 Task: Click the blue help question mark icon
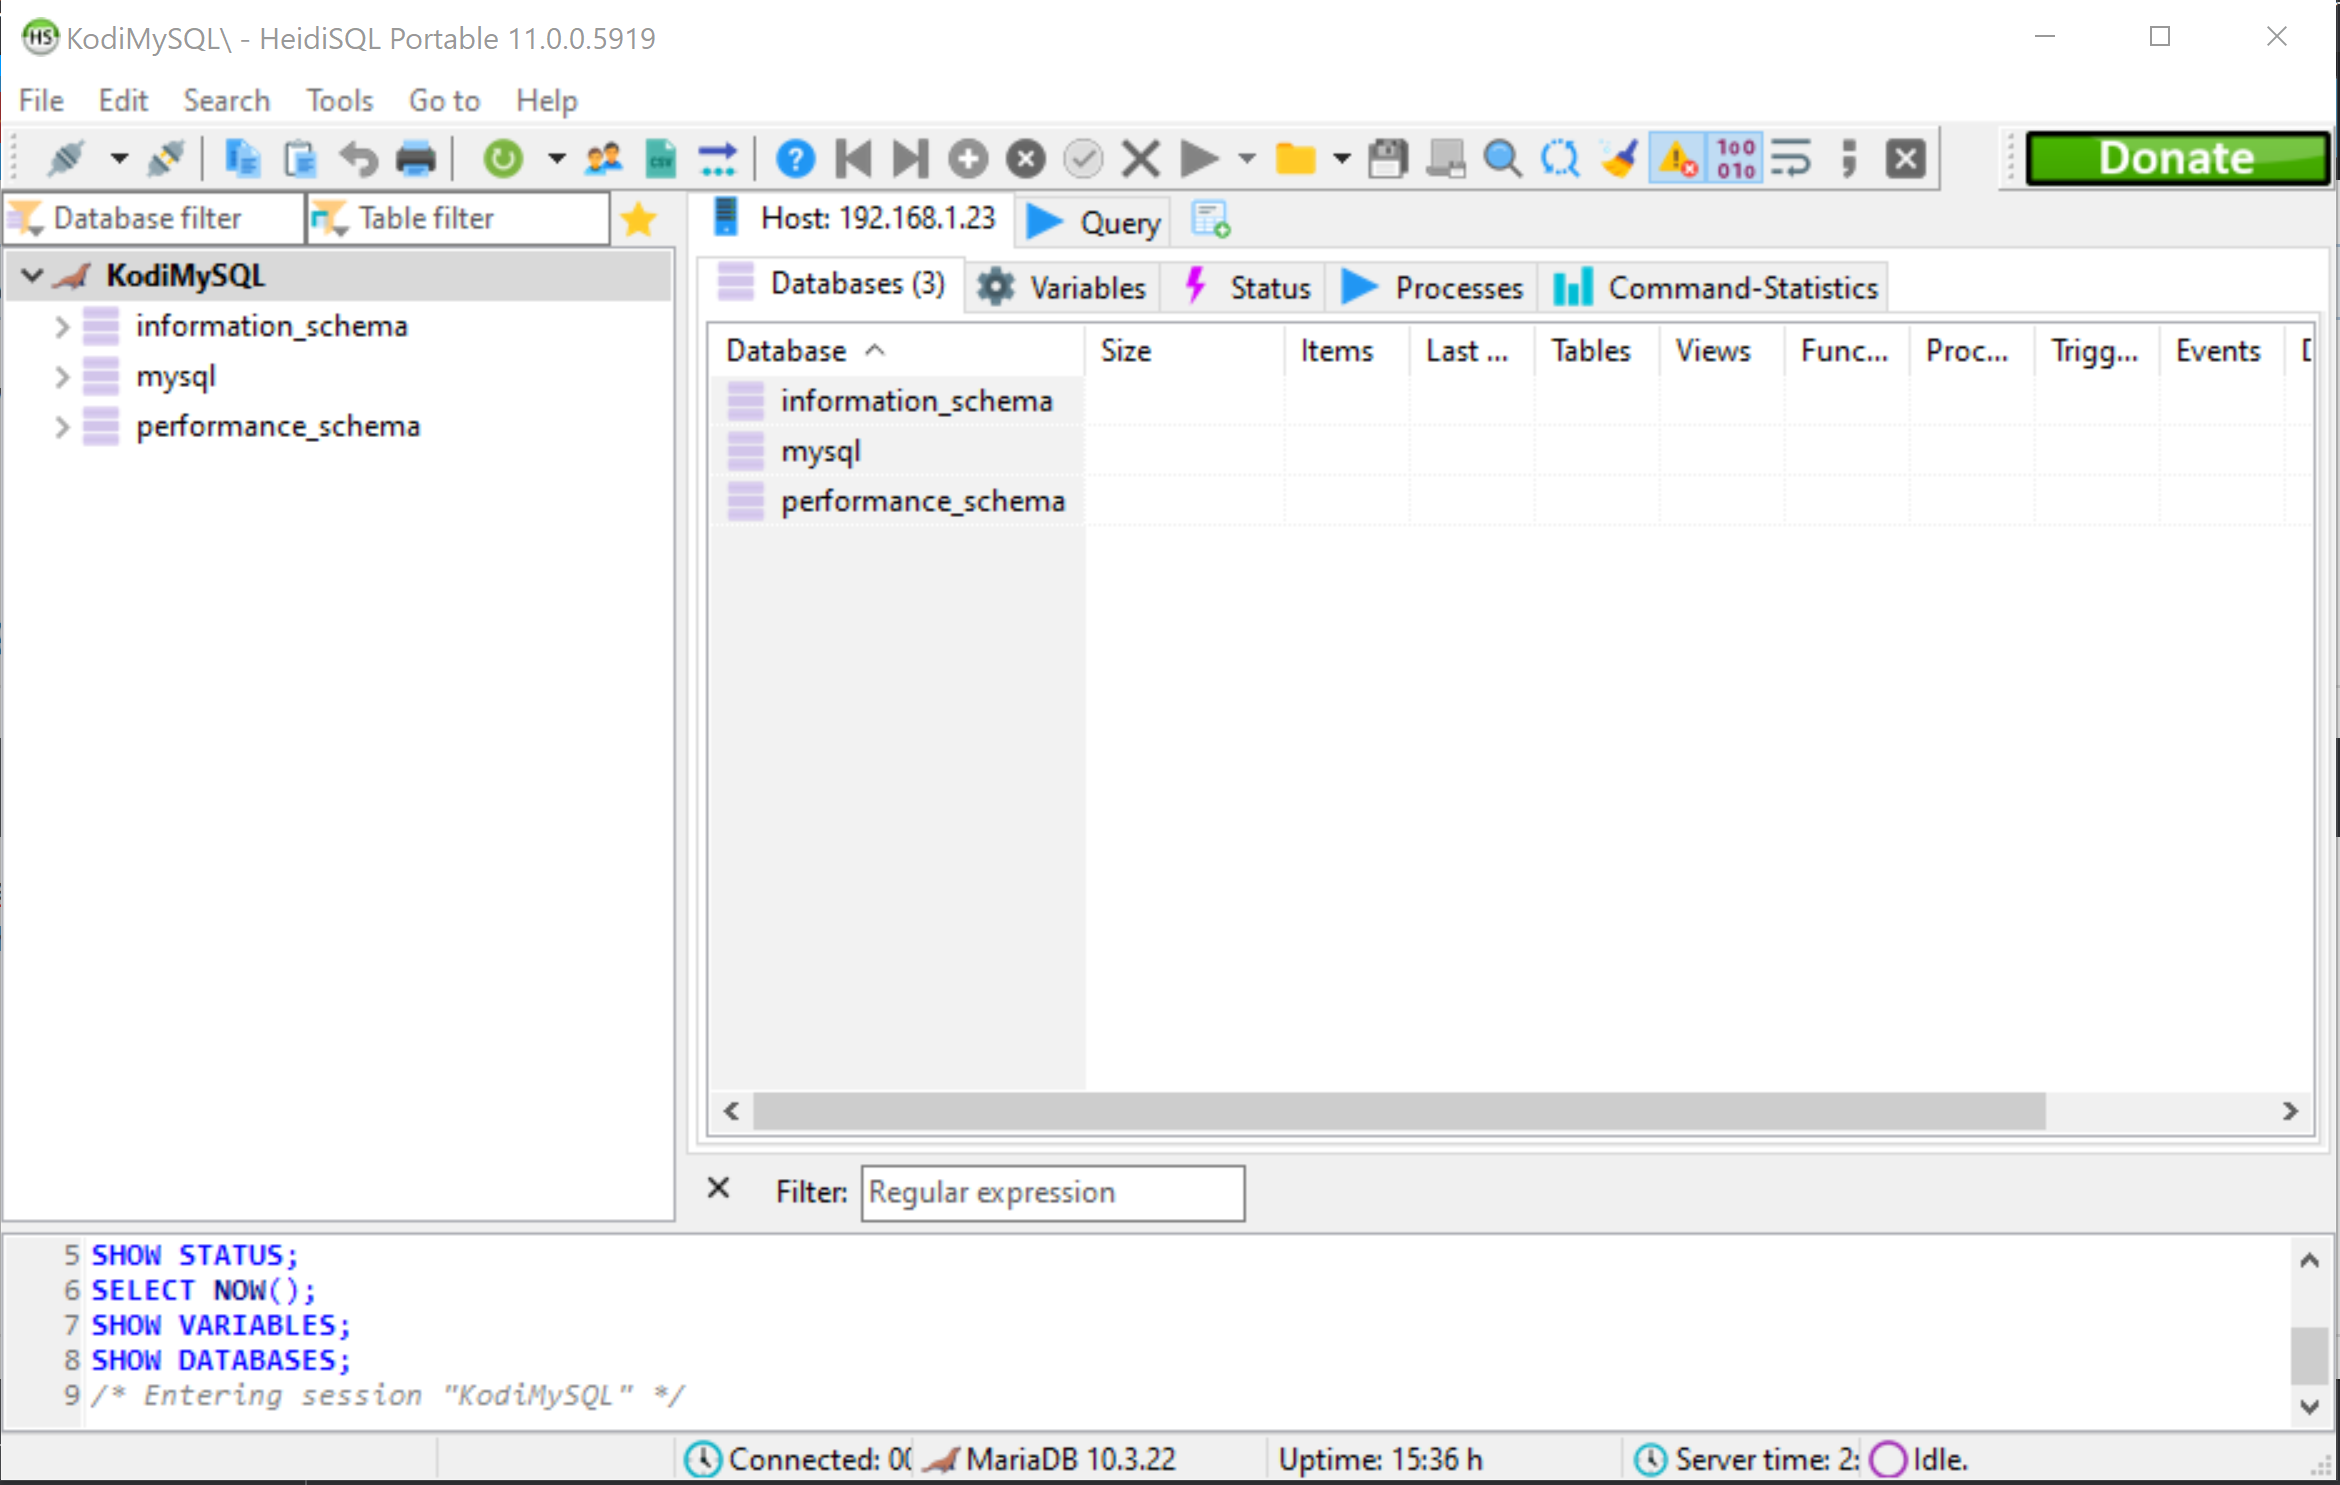(795, 159)
